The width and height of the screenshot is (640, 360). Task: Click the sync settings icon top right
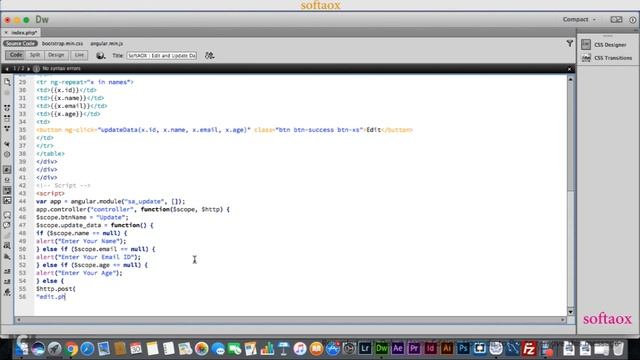click(616, 20)
